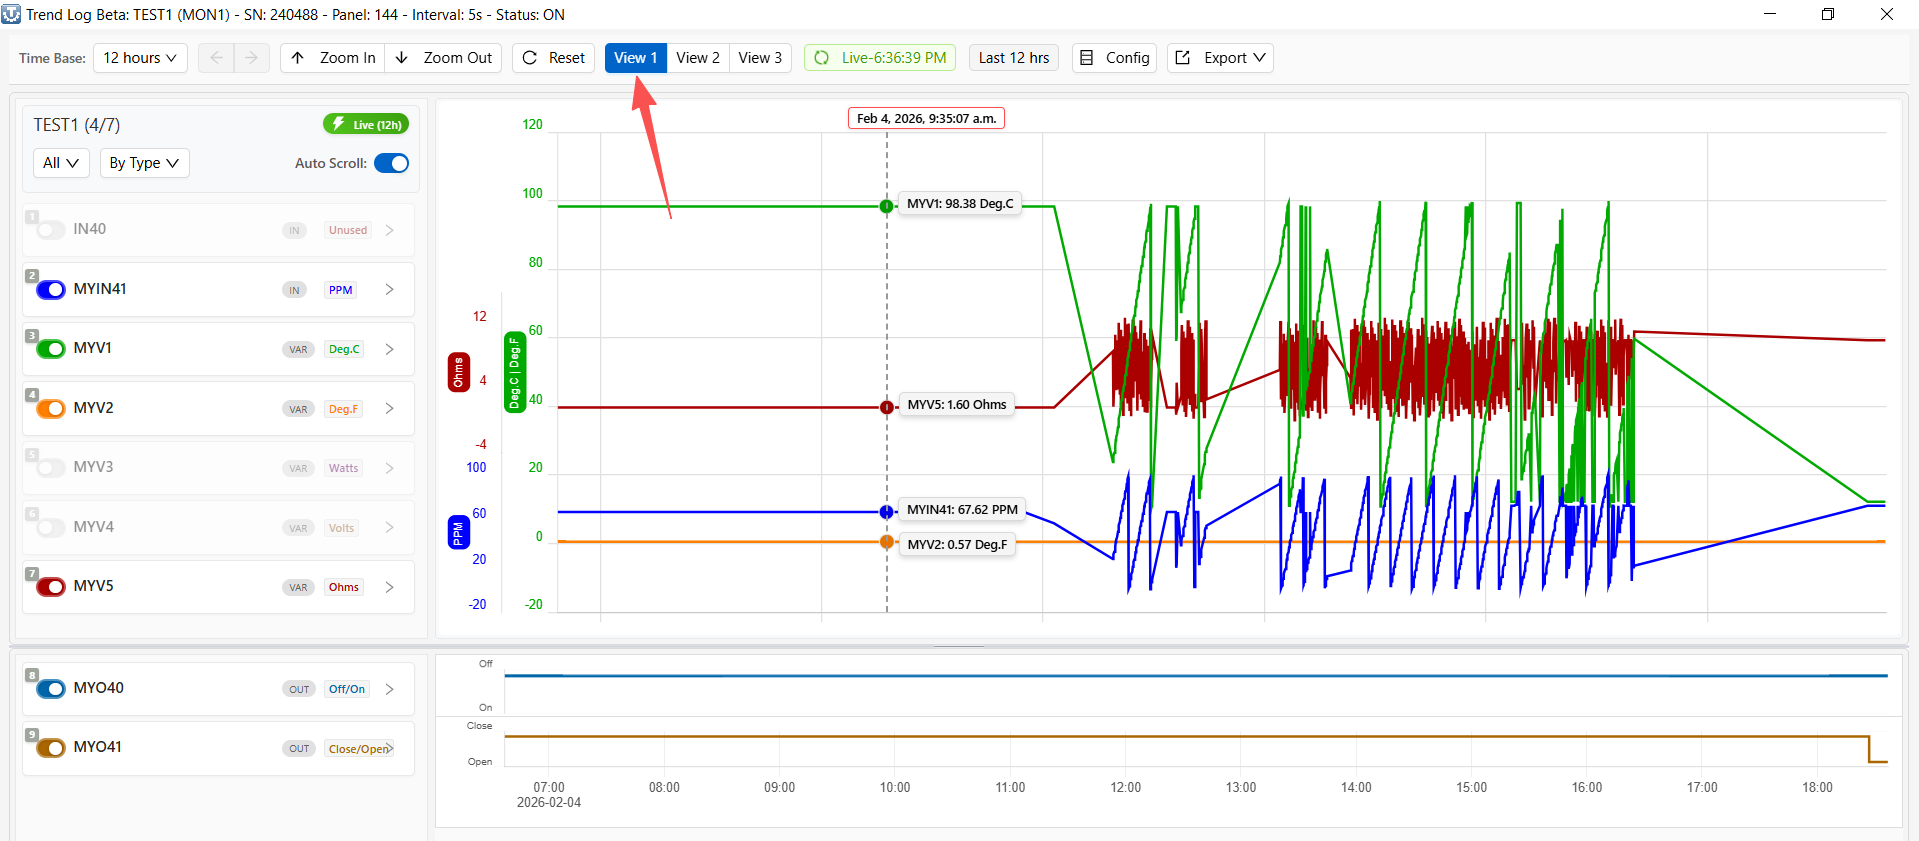Click the green Live (12h) status badge

(366, 124)
